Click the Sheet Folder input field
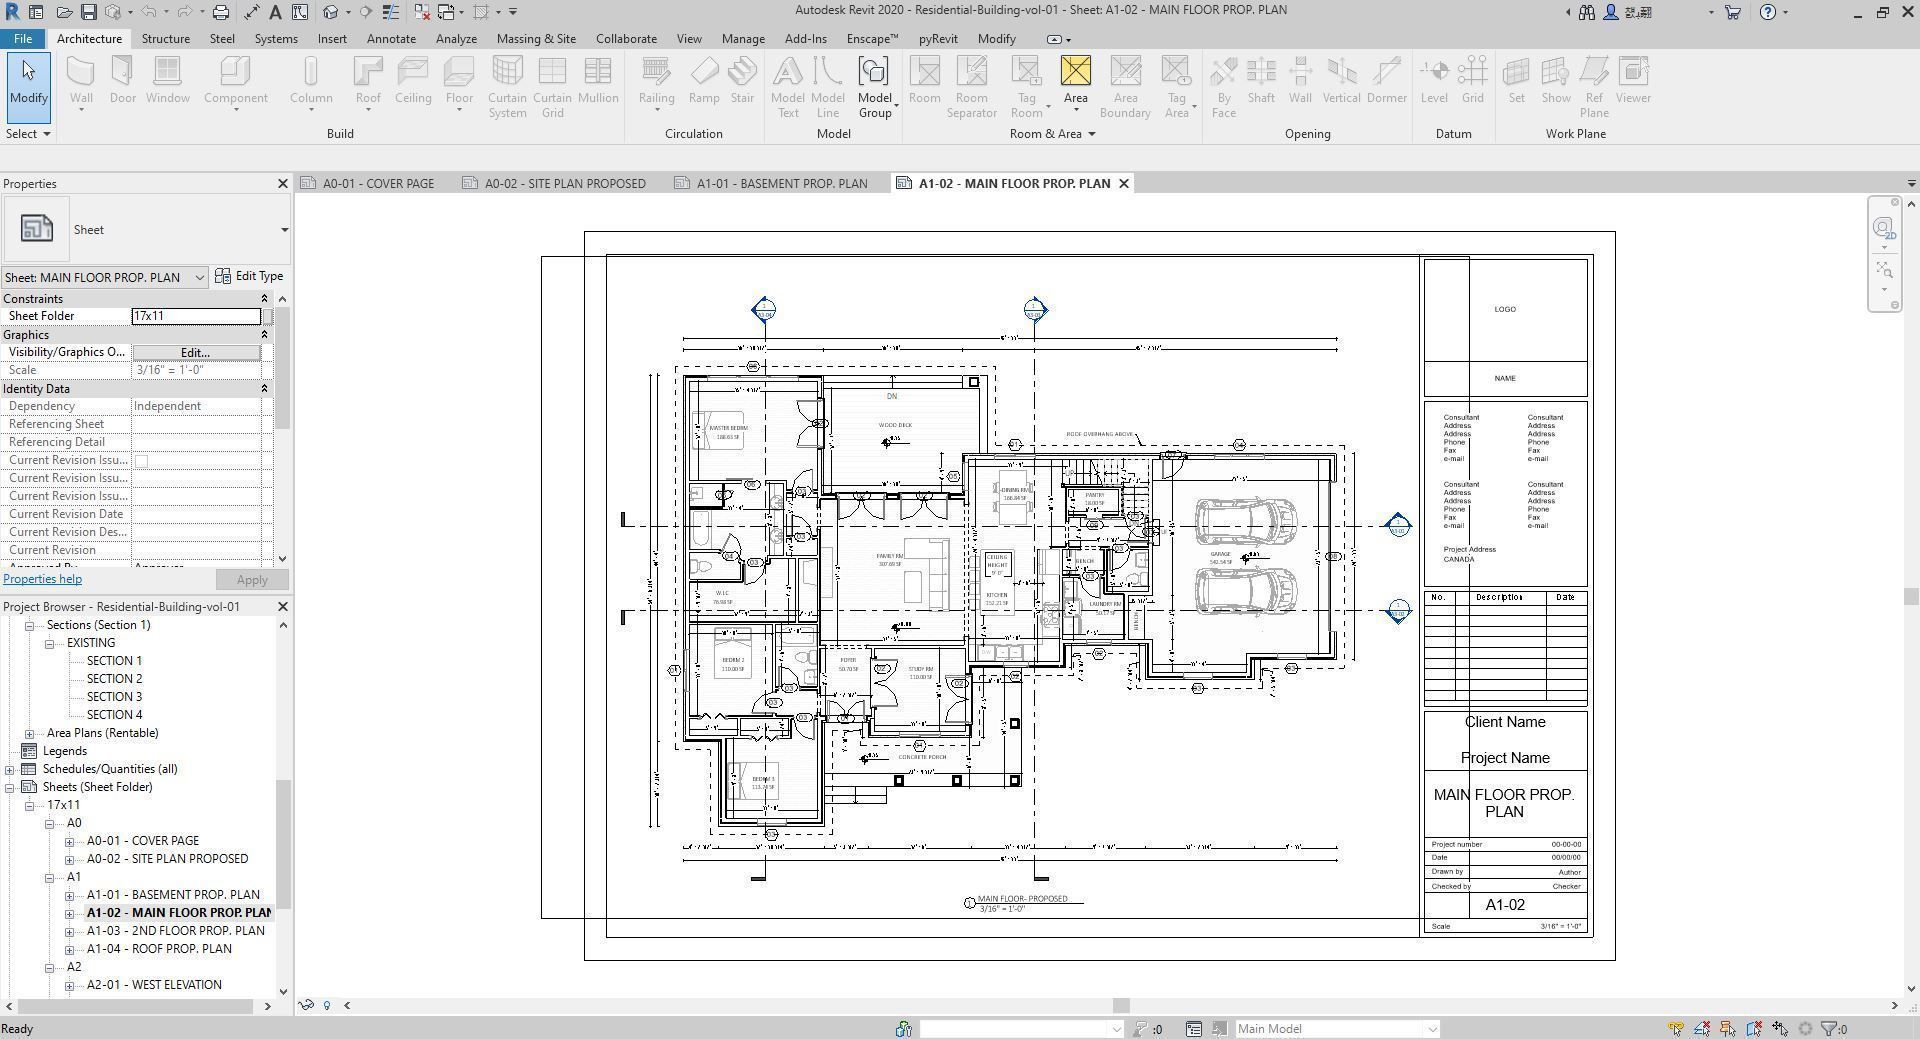The image size is (1920, 1039). (x=196, y=316)
